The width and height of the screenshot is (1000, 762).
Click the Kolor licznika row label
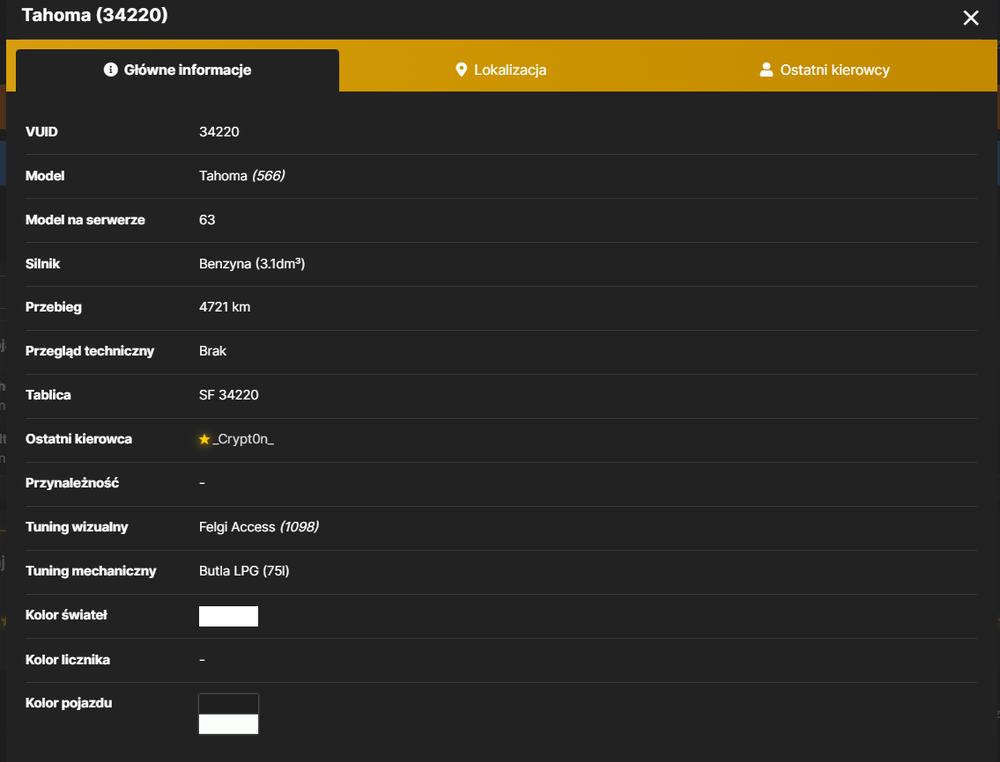[x=68, y=660]
